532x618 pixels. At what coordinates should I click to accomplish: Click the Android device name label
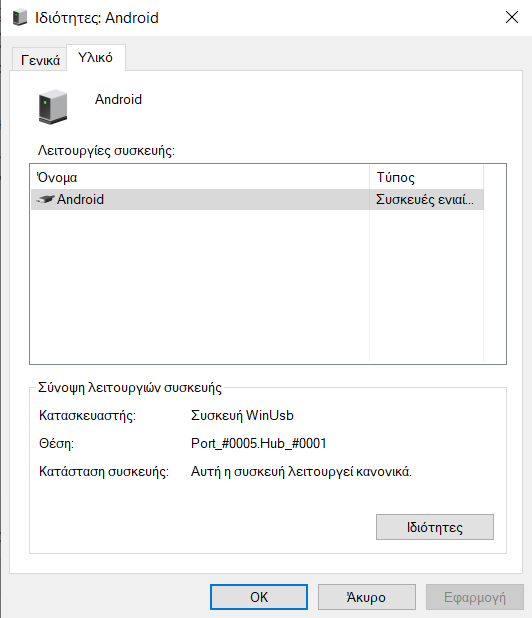point(118,99)
